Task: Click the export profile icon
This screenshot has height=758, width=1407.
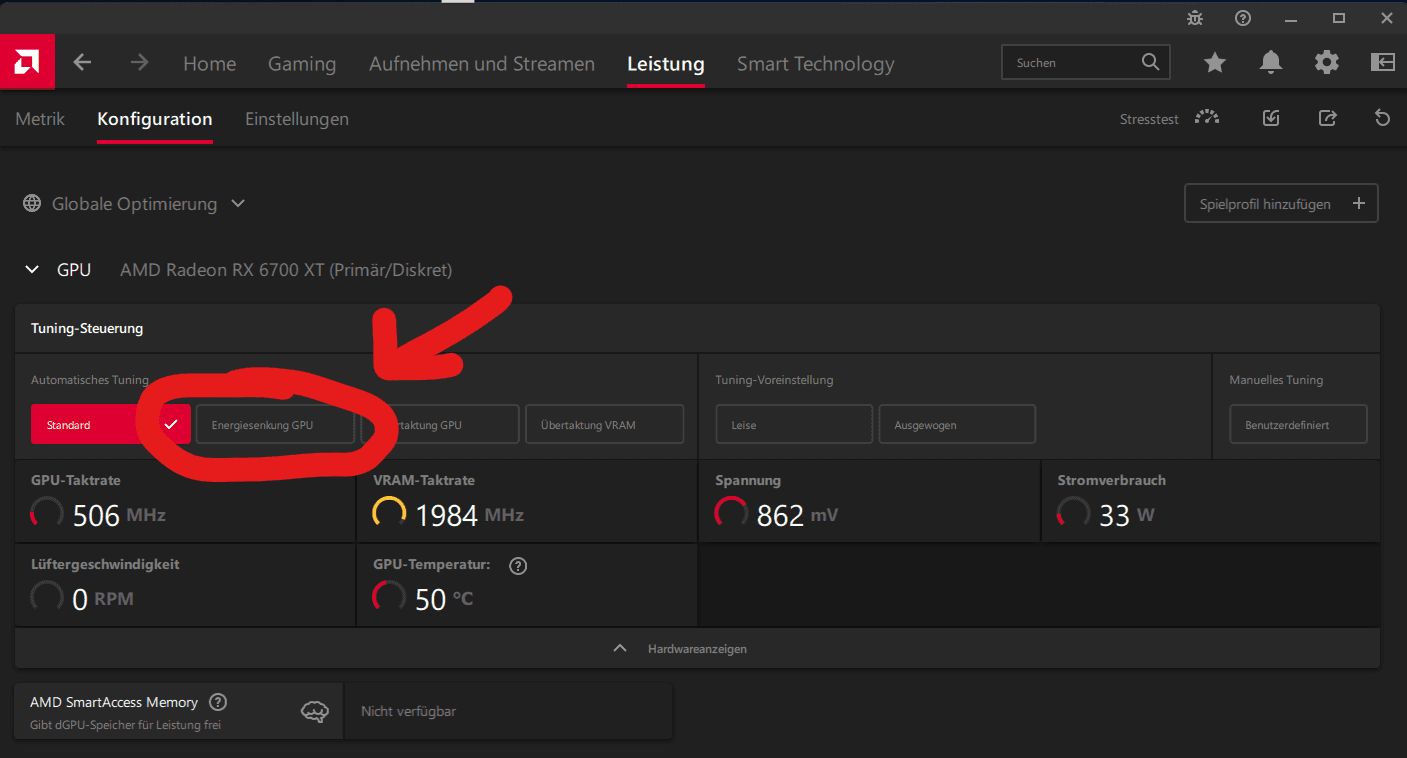Action: pyautogui.click(x=1327, y=118)
